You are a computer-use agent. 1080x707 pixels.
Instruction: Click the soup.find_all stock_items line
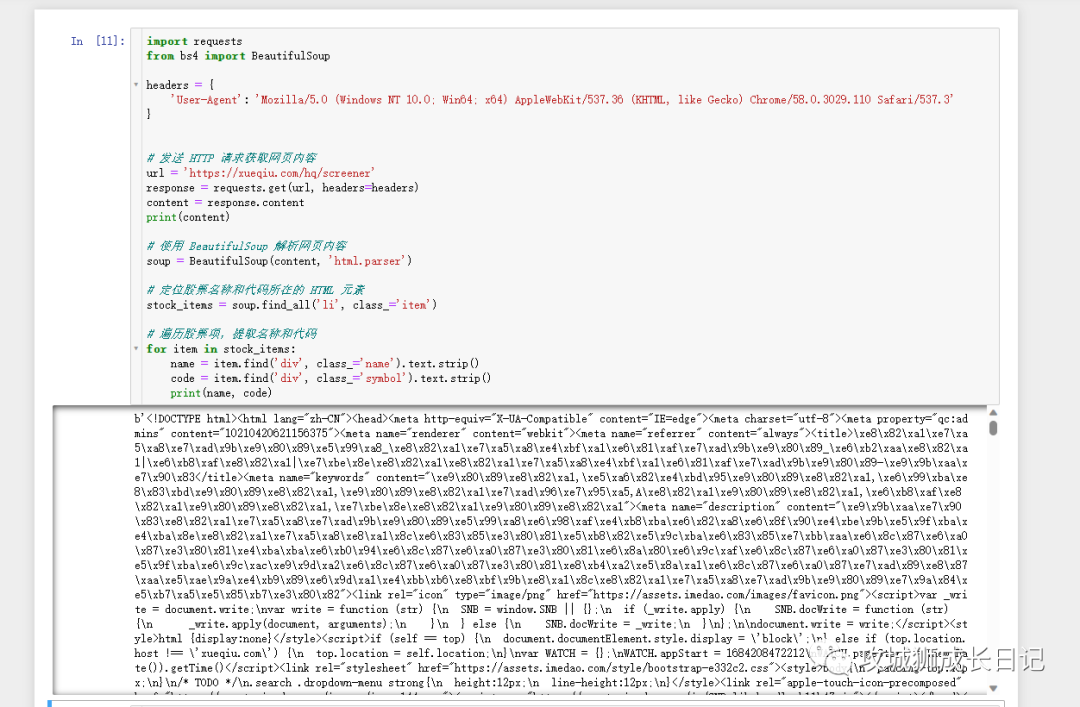(x=292, y=305)
